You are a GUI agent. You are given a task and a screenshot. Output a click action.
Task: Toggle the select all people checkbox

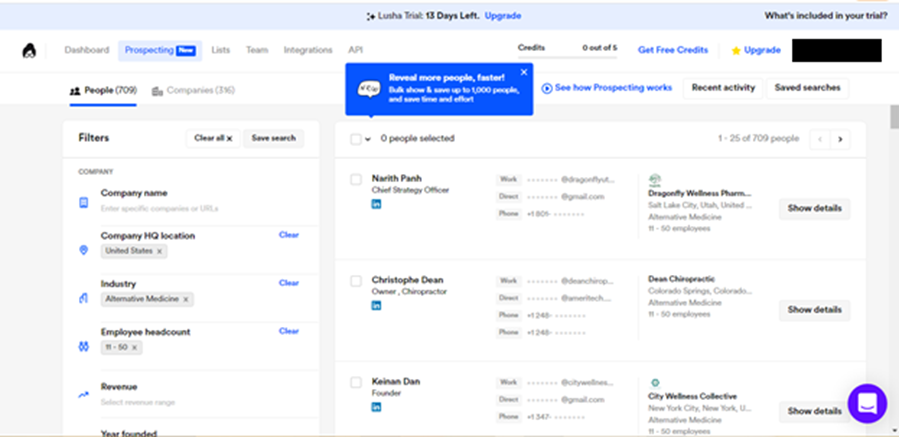(x=355, y=139)
